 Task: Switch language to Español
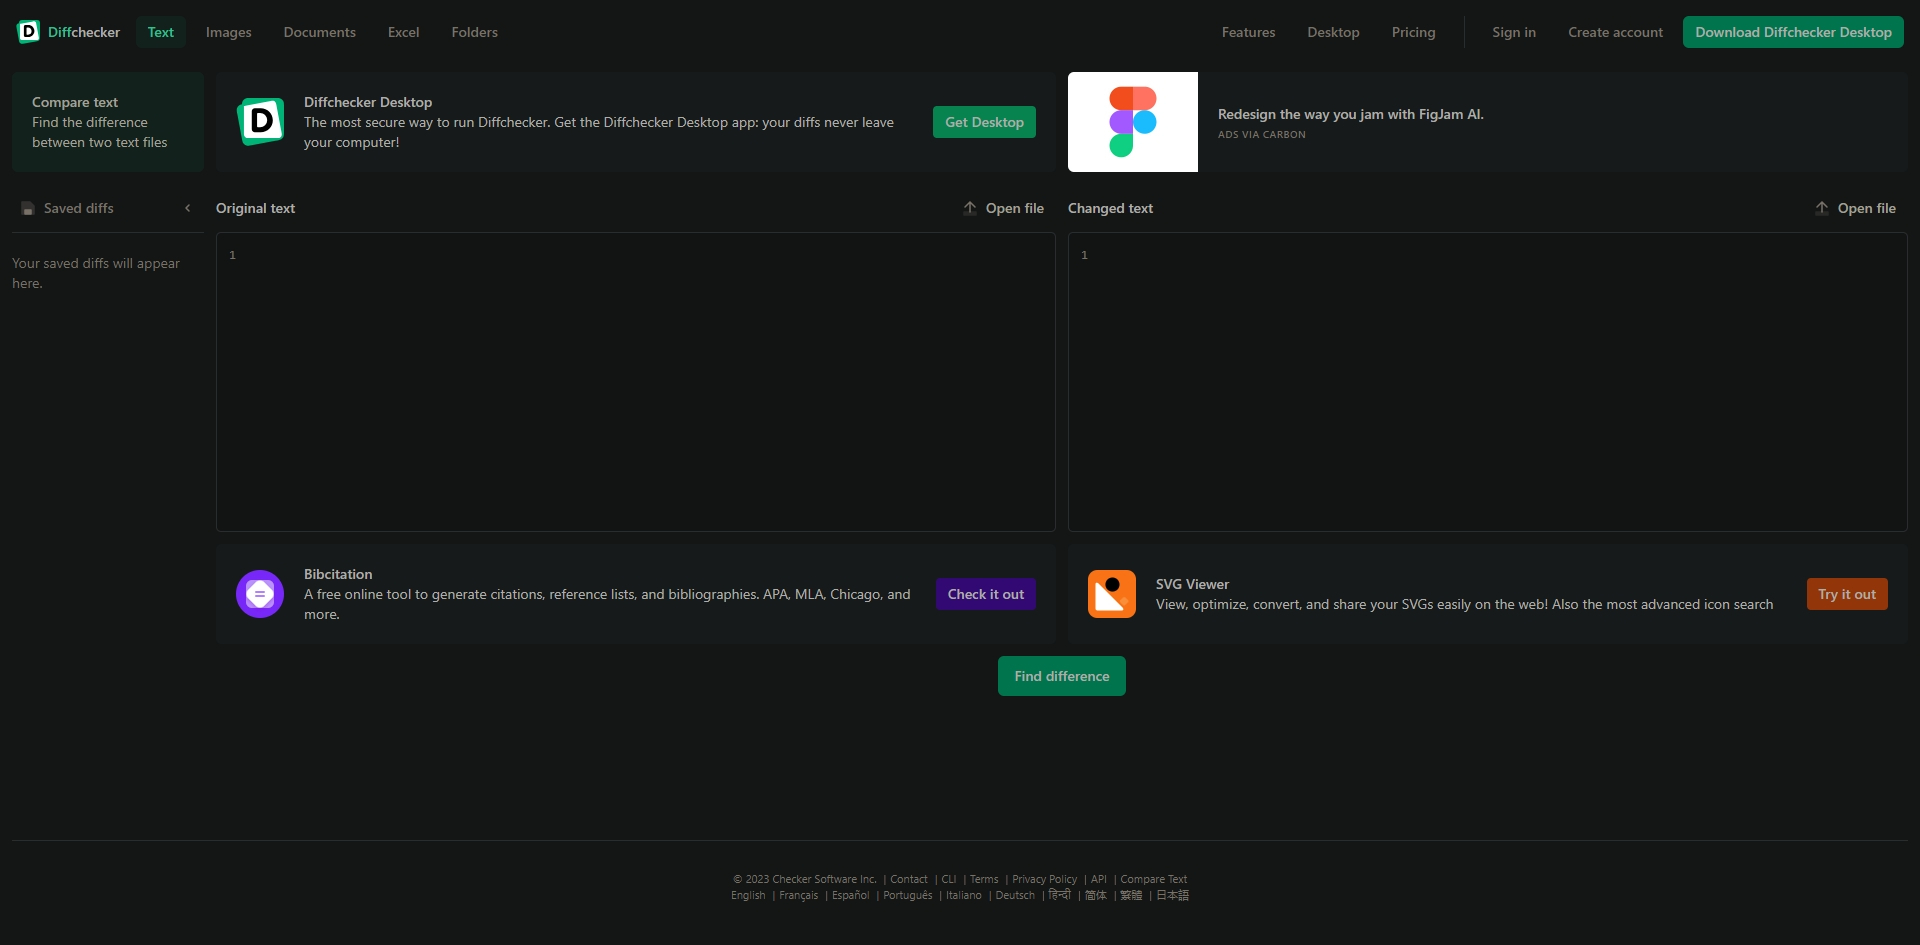click(x=851, y=896)
